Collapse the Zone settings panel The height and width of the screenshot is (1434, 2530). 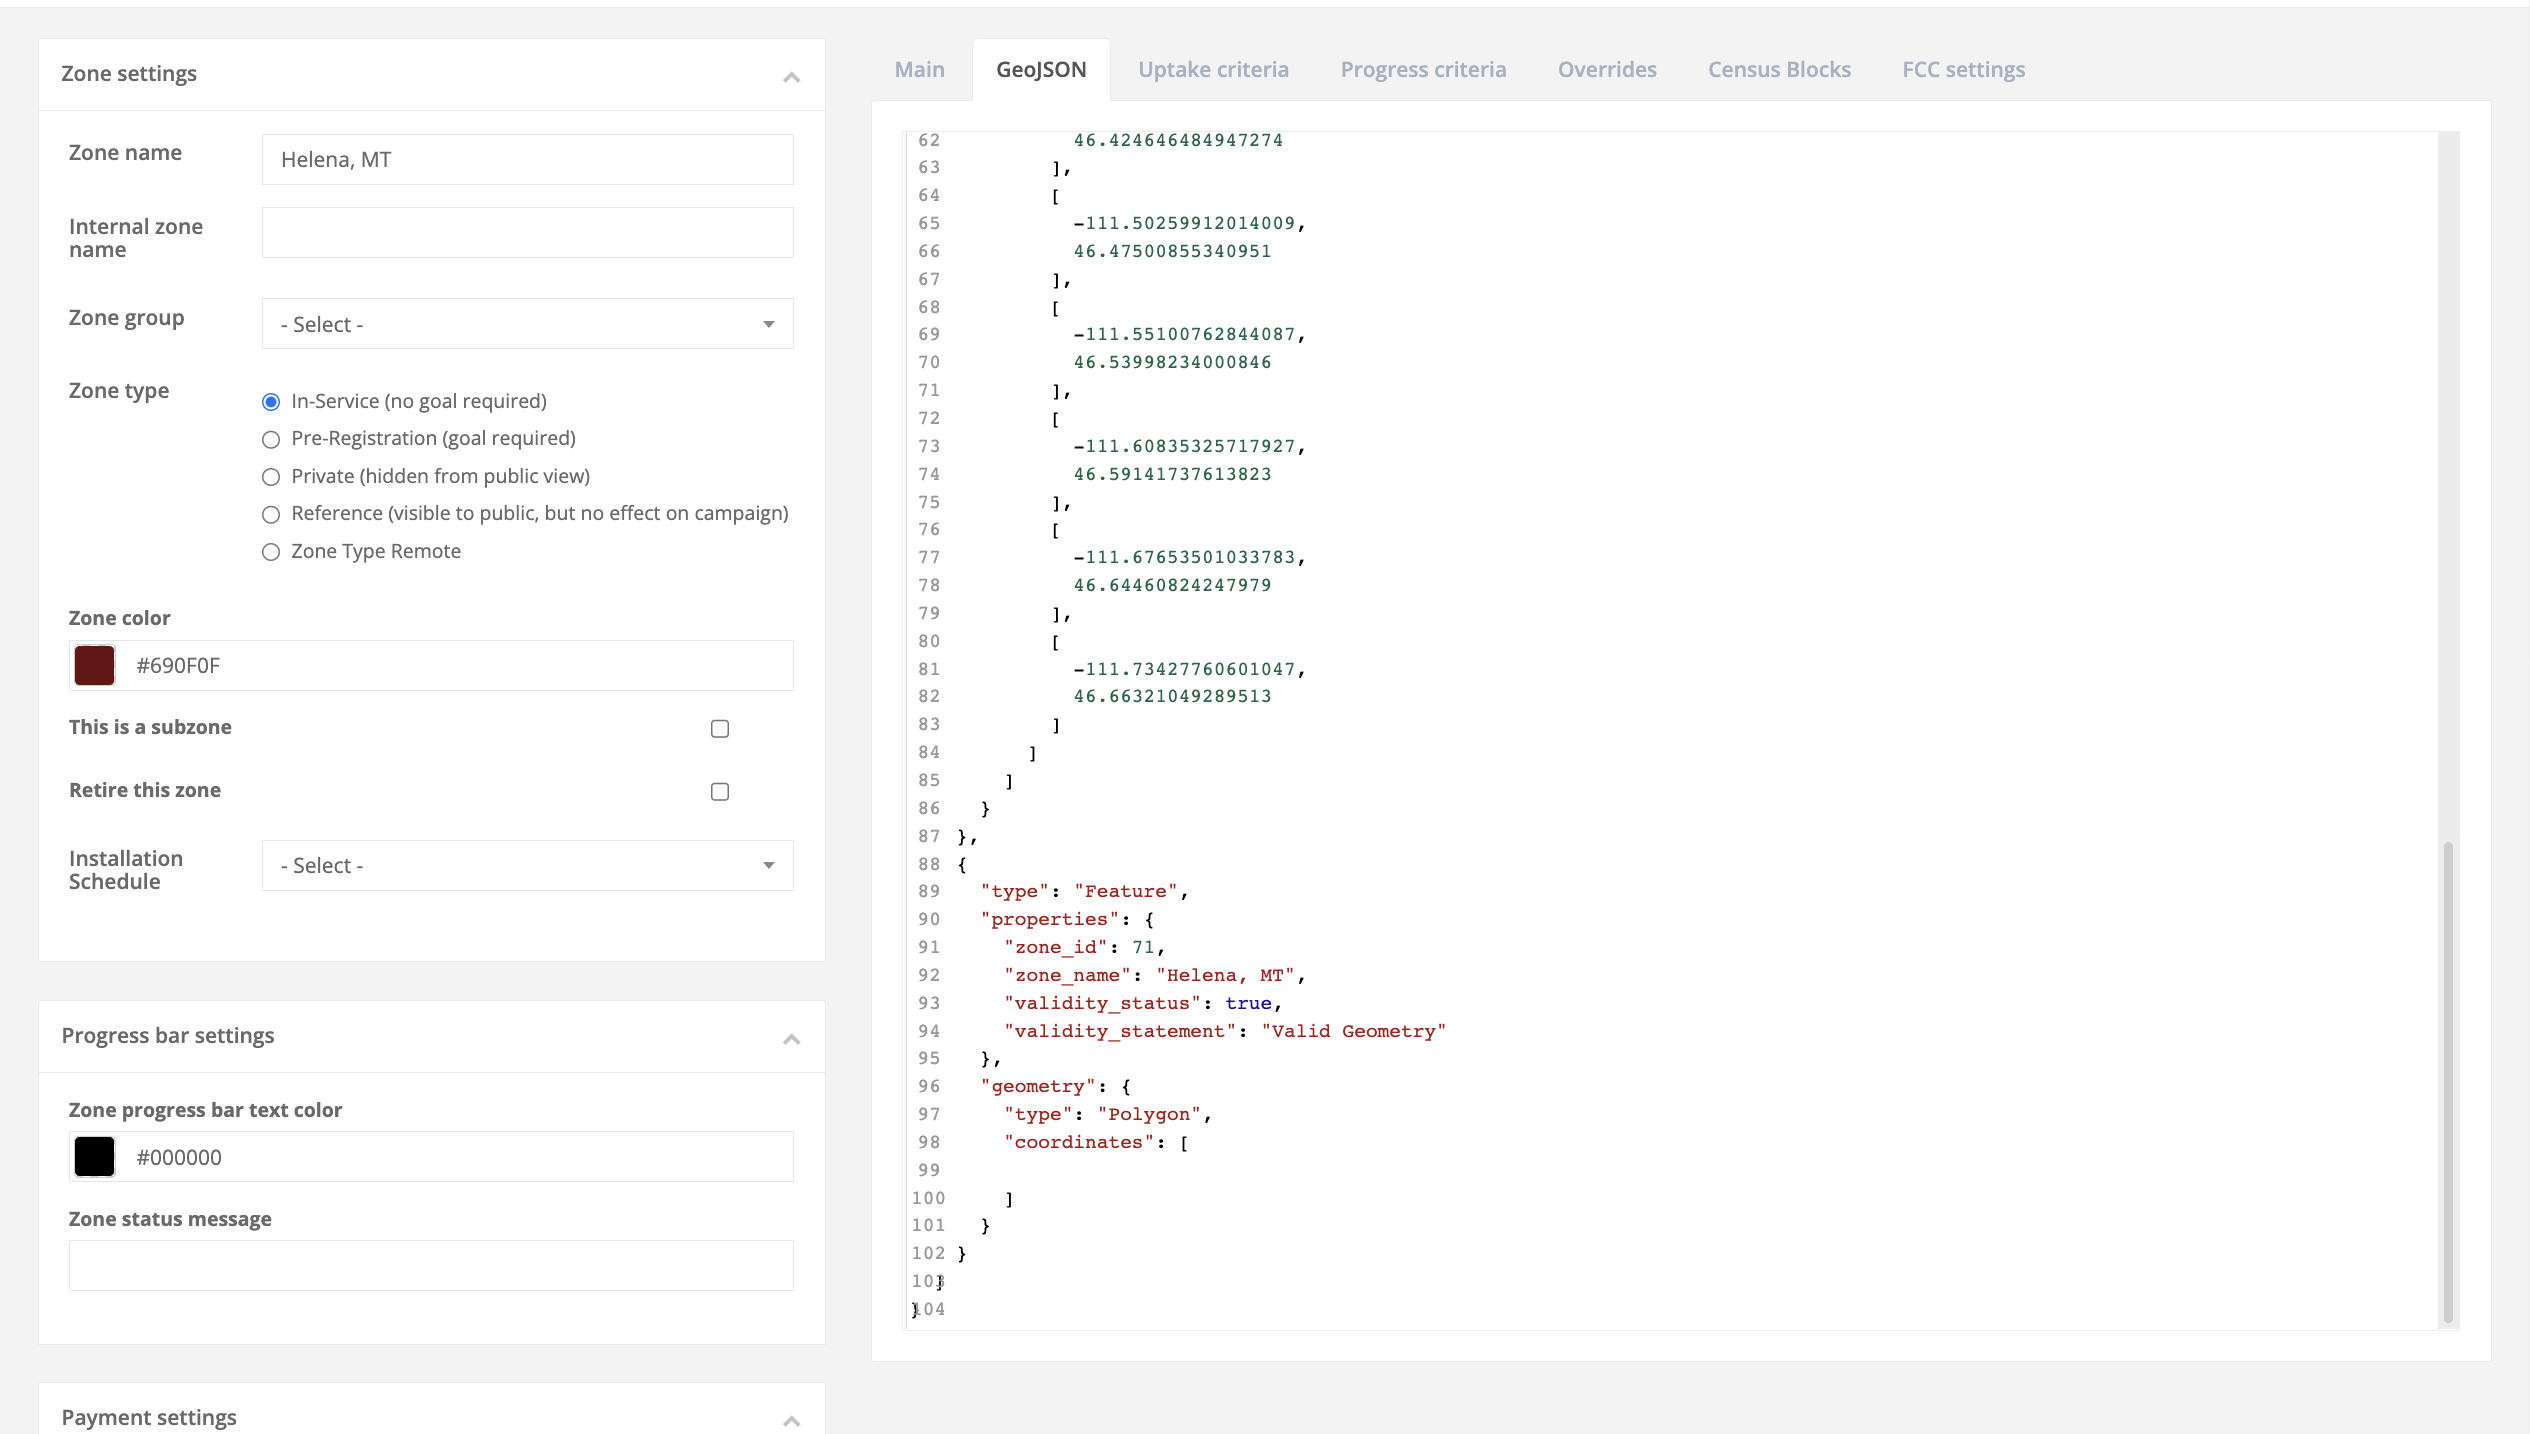click(x=791, y=76)
